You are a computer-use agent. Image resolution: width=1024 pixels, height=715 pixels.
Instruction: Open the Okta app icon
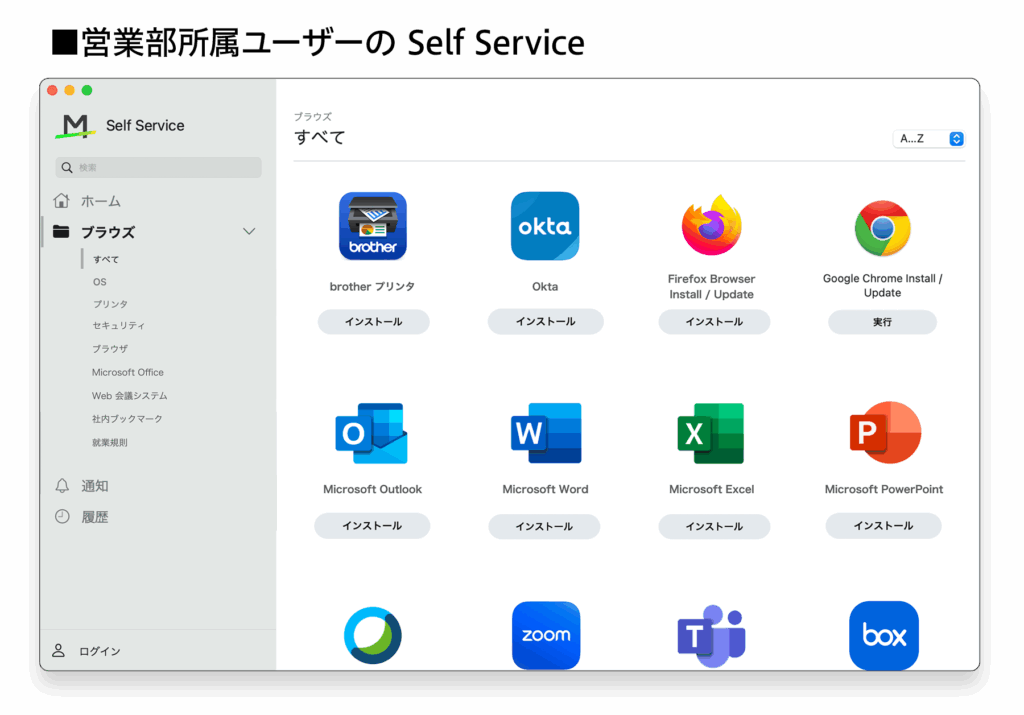(544, 226)
